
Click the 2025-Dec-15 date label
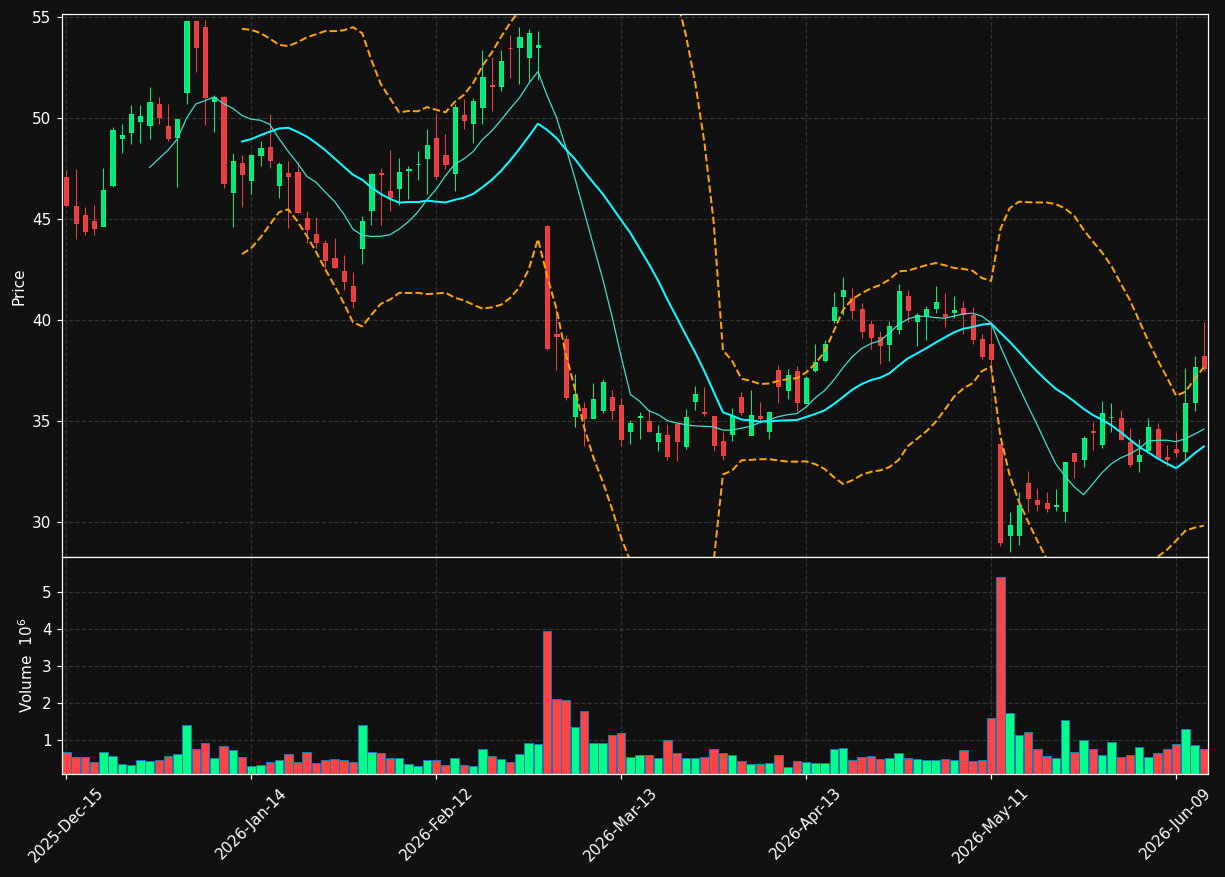pyautogui.click(x=66, y=825)
